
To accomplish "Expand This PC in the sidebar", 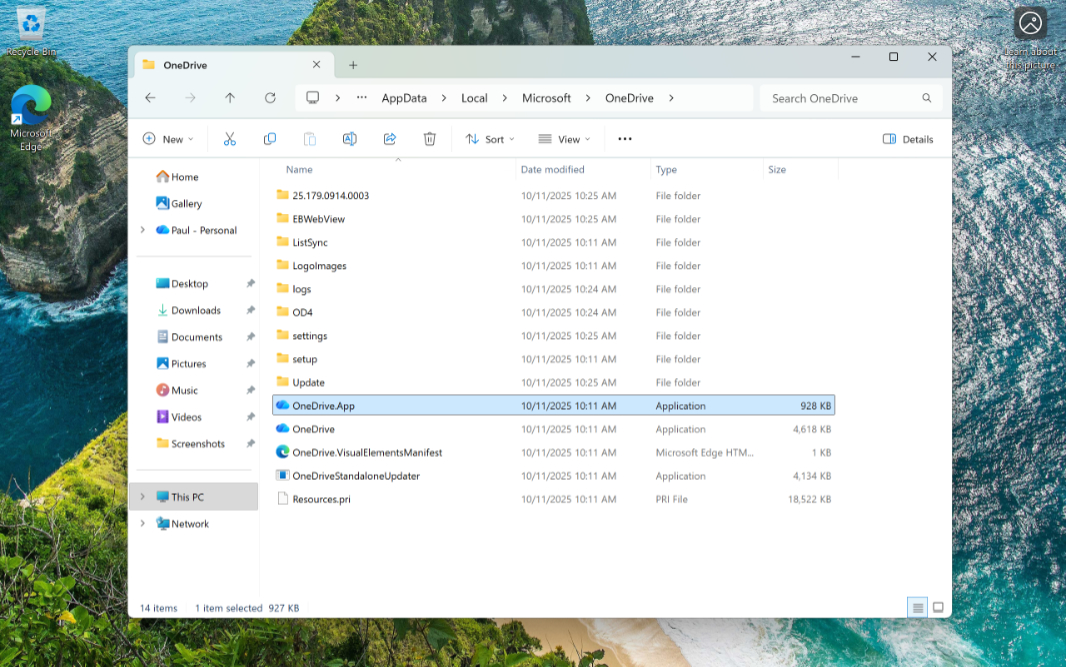I will 143,495.
